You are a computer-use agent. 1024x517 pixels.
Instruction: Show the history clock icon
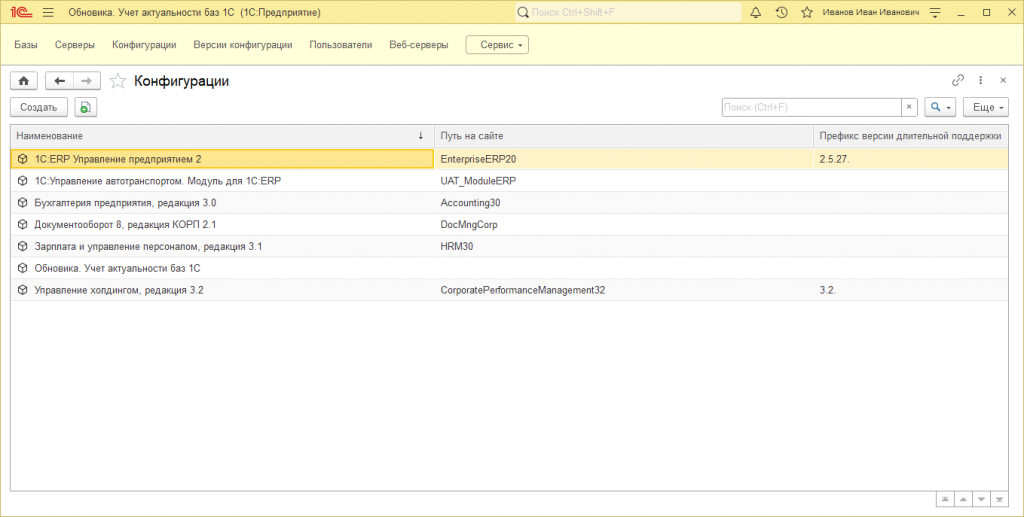click(x=782, y=12)
